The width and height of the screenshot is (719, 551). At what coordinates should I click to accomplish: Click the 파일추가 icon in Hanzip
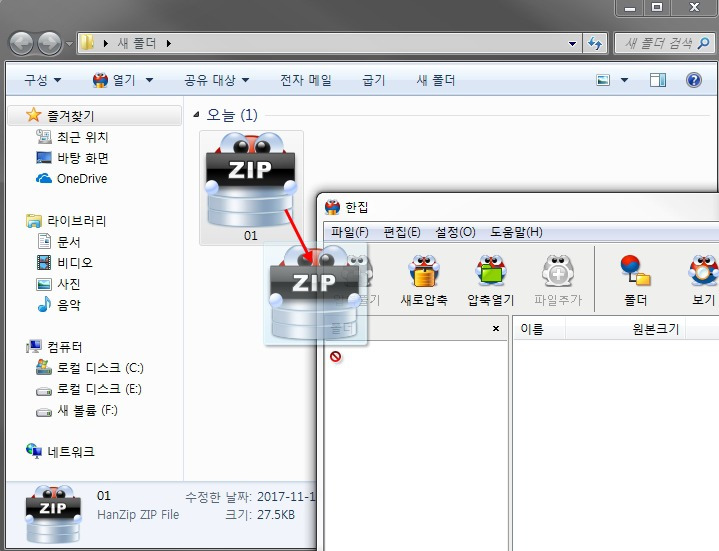click(558, 280)
